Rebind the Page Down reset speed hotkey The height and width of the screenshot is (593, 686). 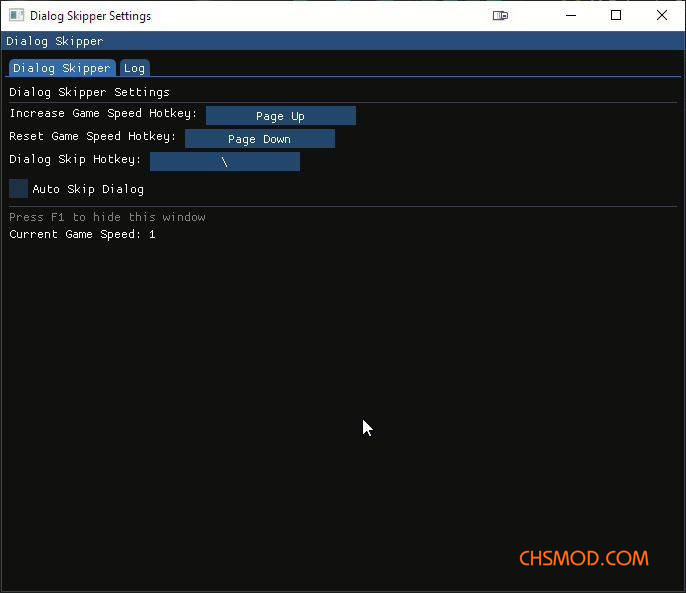[x=259, y=139]
